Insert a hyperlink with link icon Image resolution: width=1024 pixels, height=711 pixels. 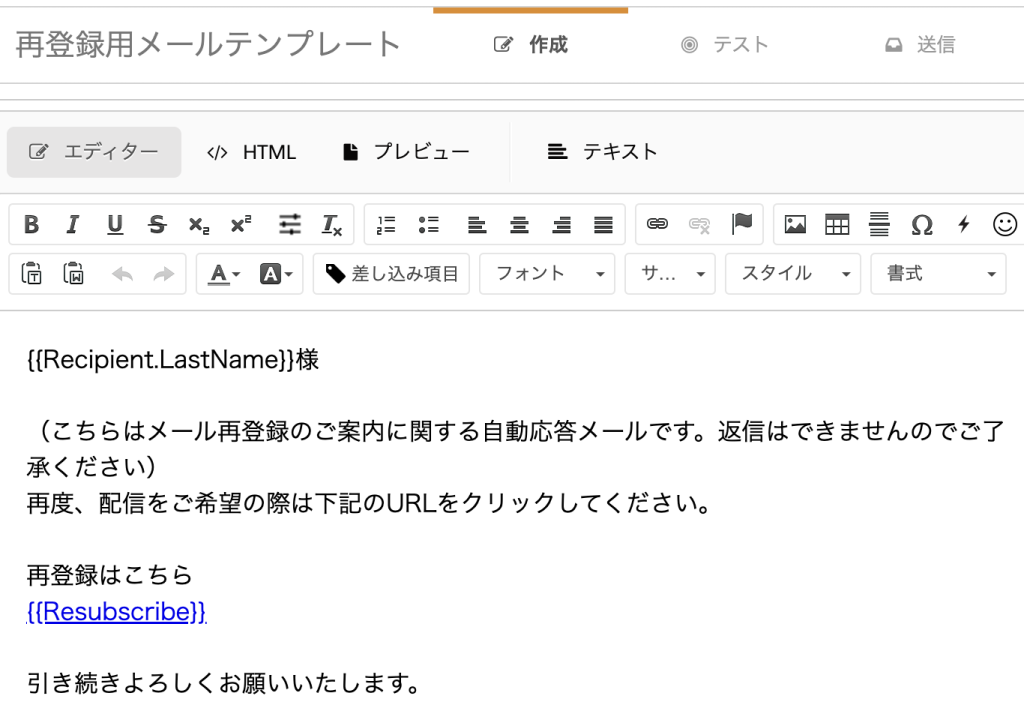[657, 225]
